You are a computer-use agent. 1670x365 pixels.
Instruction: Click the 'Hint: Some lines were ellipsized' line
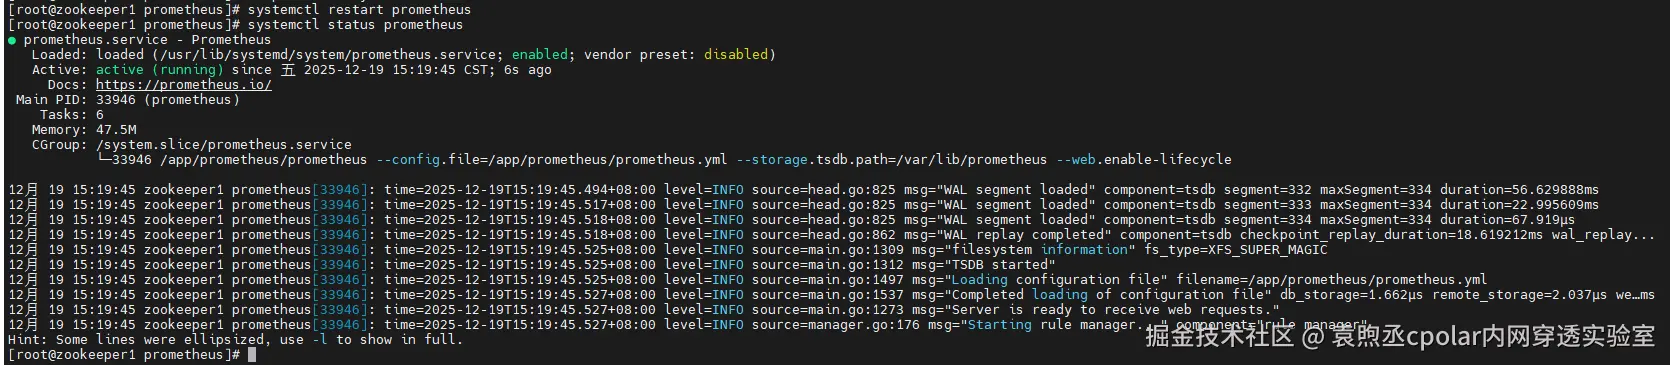236,340
